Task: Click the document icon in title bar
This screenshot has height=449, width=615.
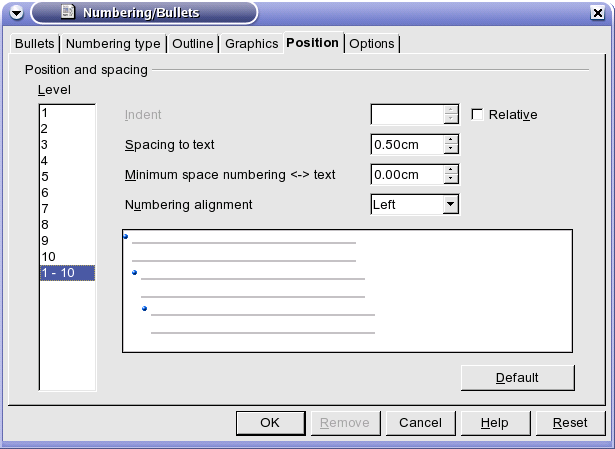Action: (67, 12)
